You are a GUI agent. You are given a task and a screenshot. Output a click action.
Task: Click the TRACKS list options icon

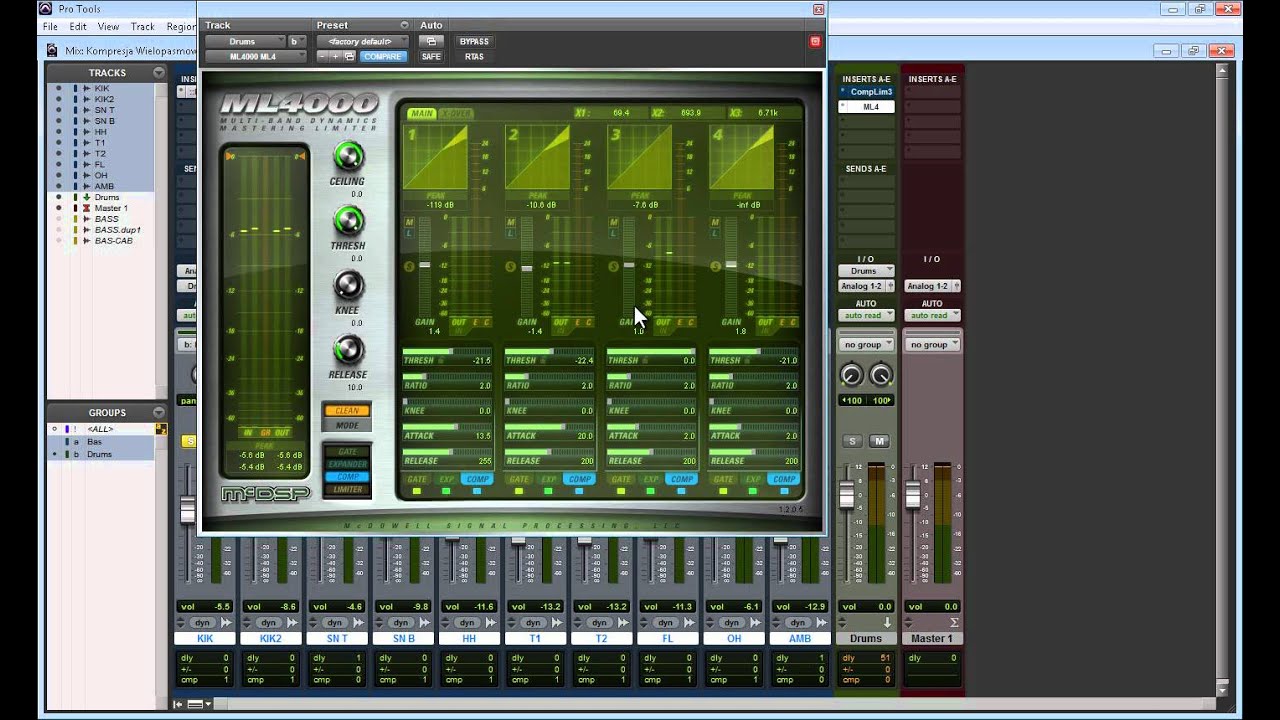point(158,72)
